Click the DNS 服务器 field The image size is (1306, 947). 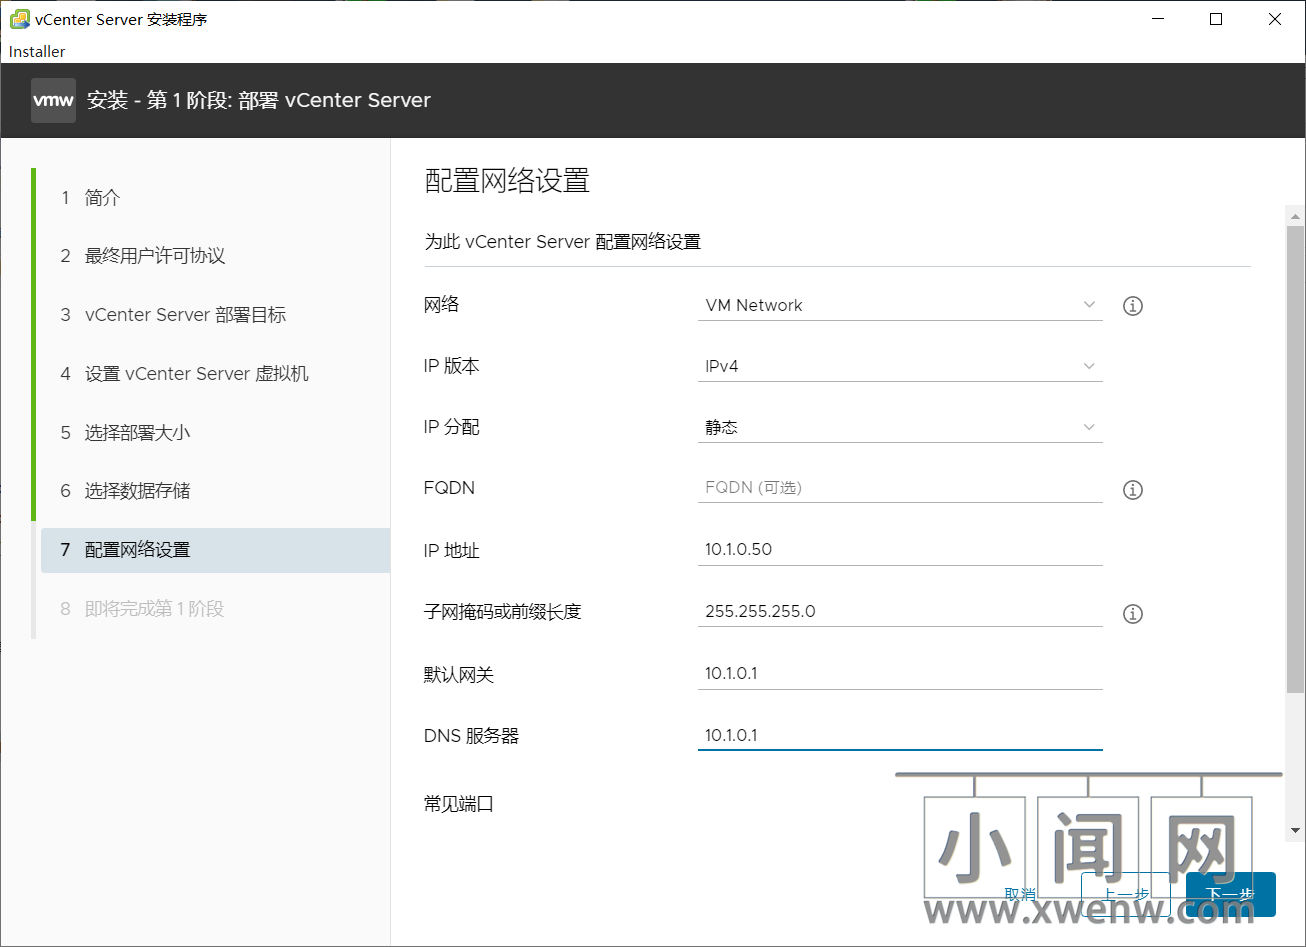tap(900, 736)
